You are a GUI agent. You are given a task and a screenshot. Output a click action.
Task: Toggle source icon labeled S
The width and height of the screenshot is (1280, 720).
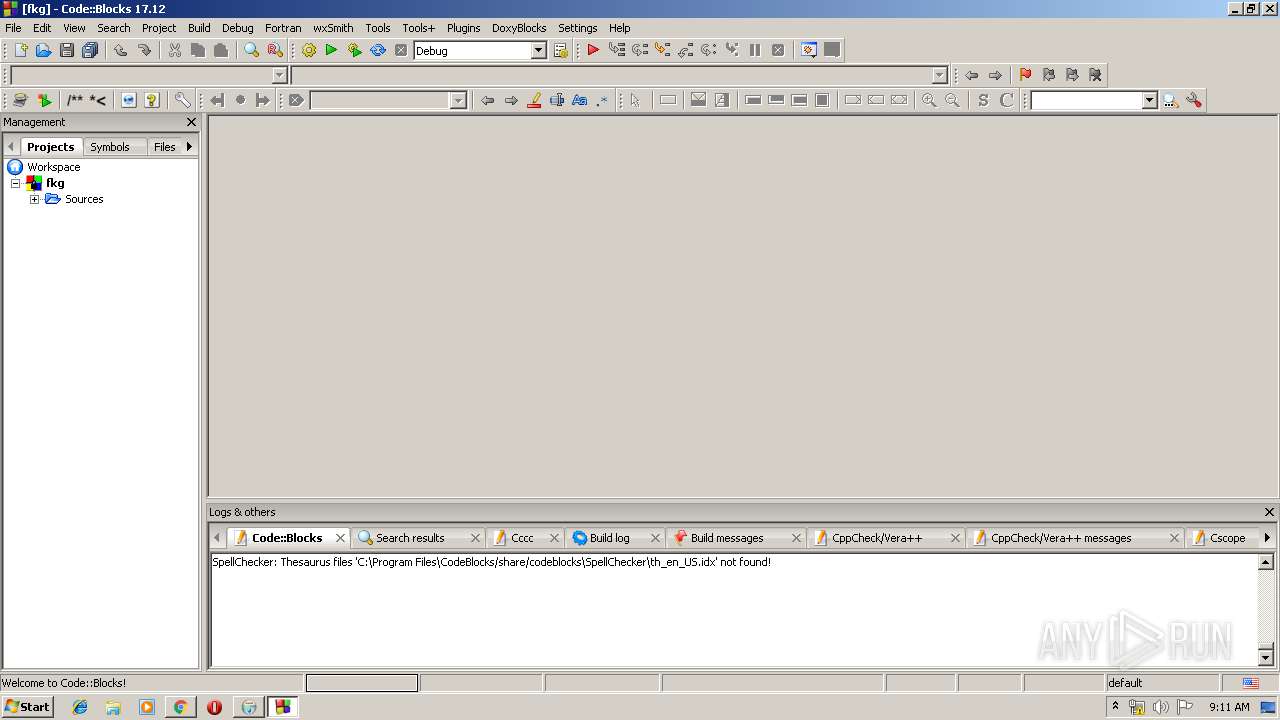pyautogui.click(x=983, y=100)
